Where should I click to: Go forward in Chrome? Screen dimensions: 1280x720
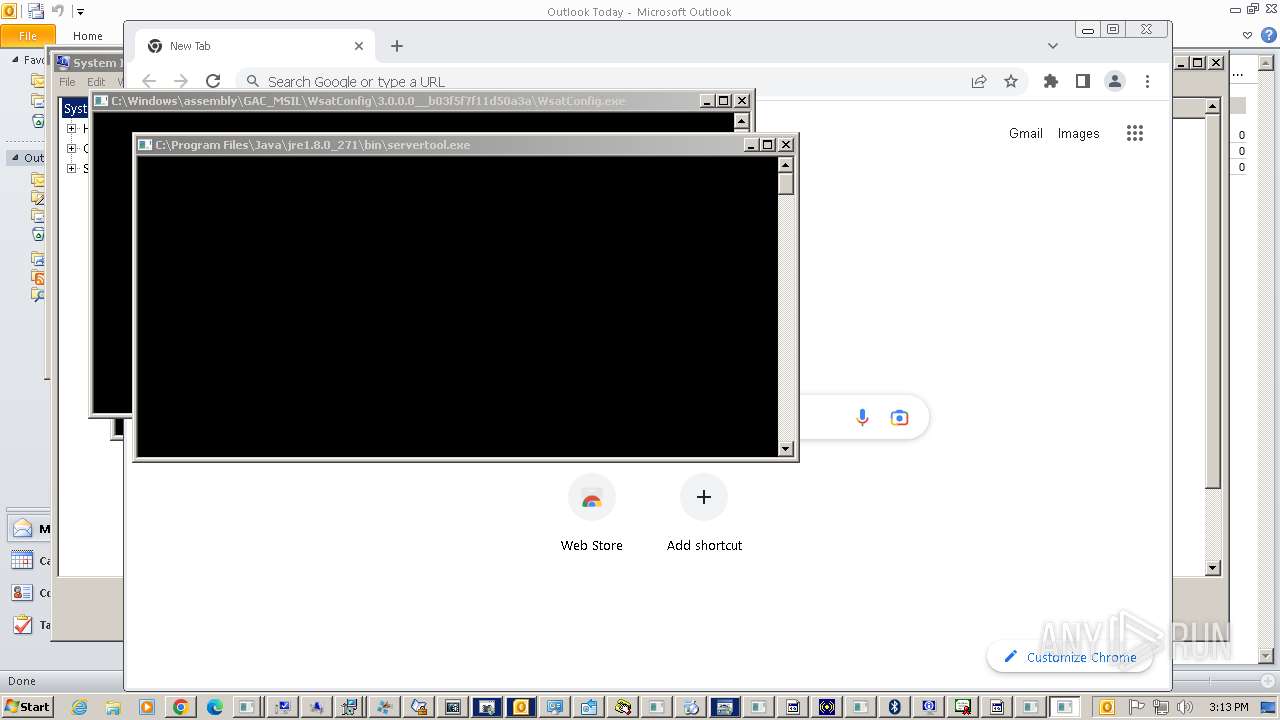181,81
